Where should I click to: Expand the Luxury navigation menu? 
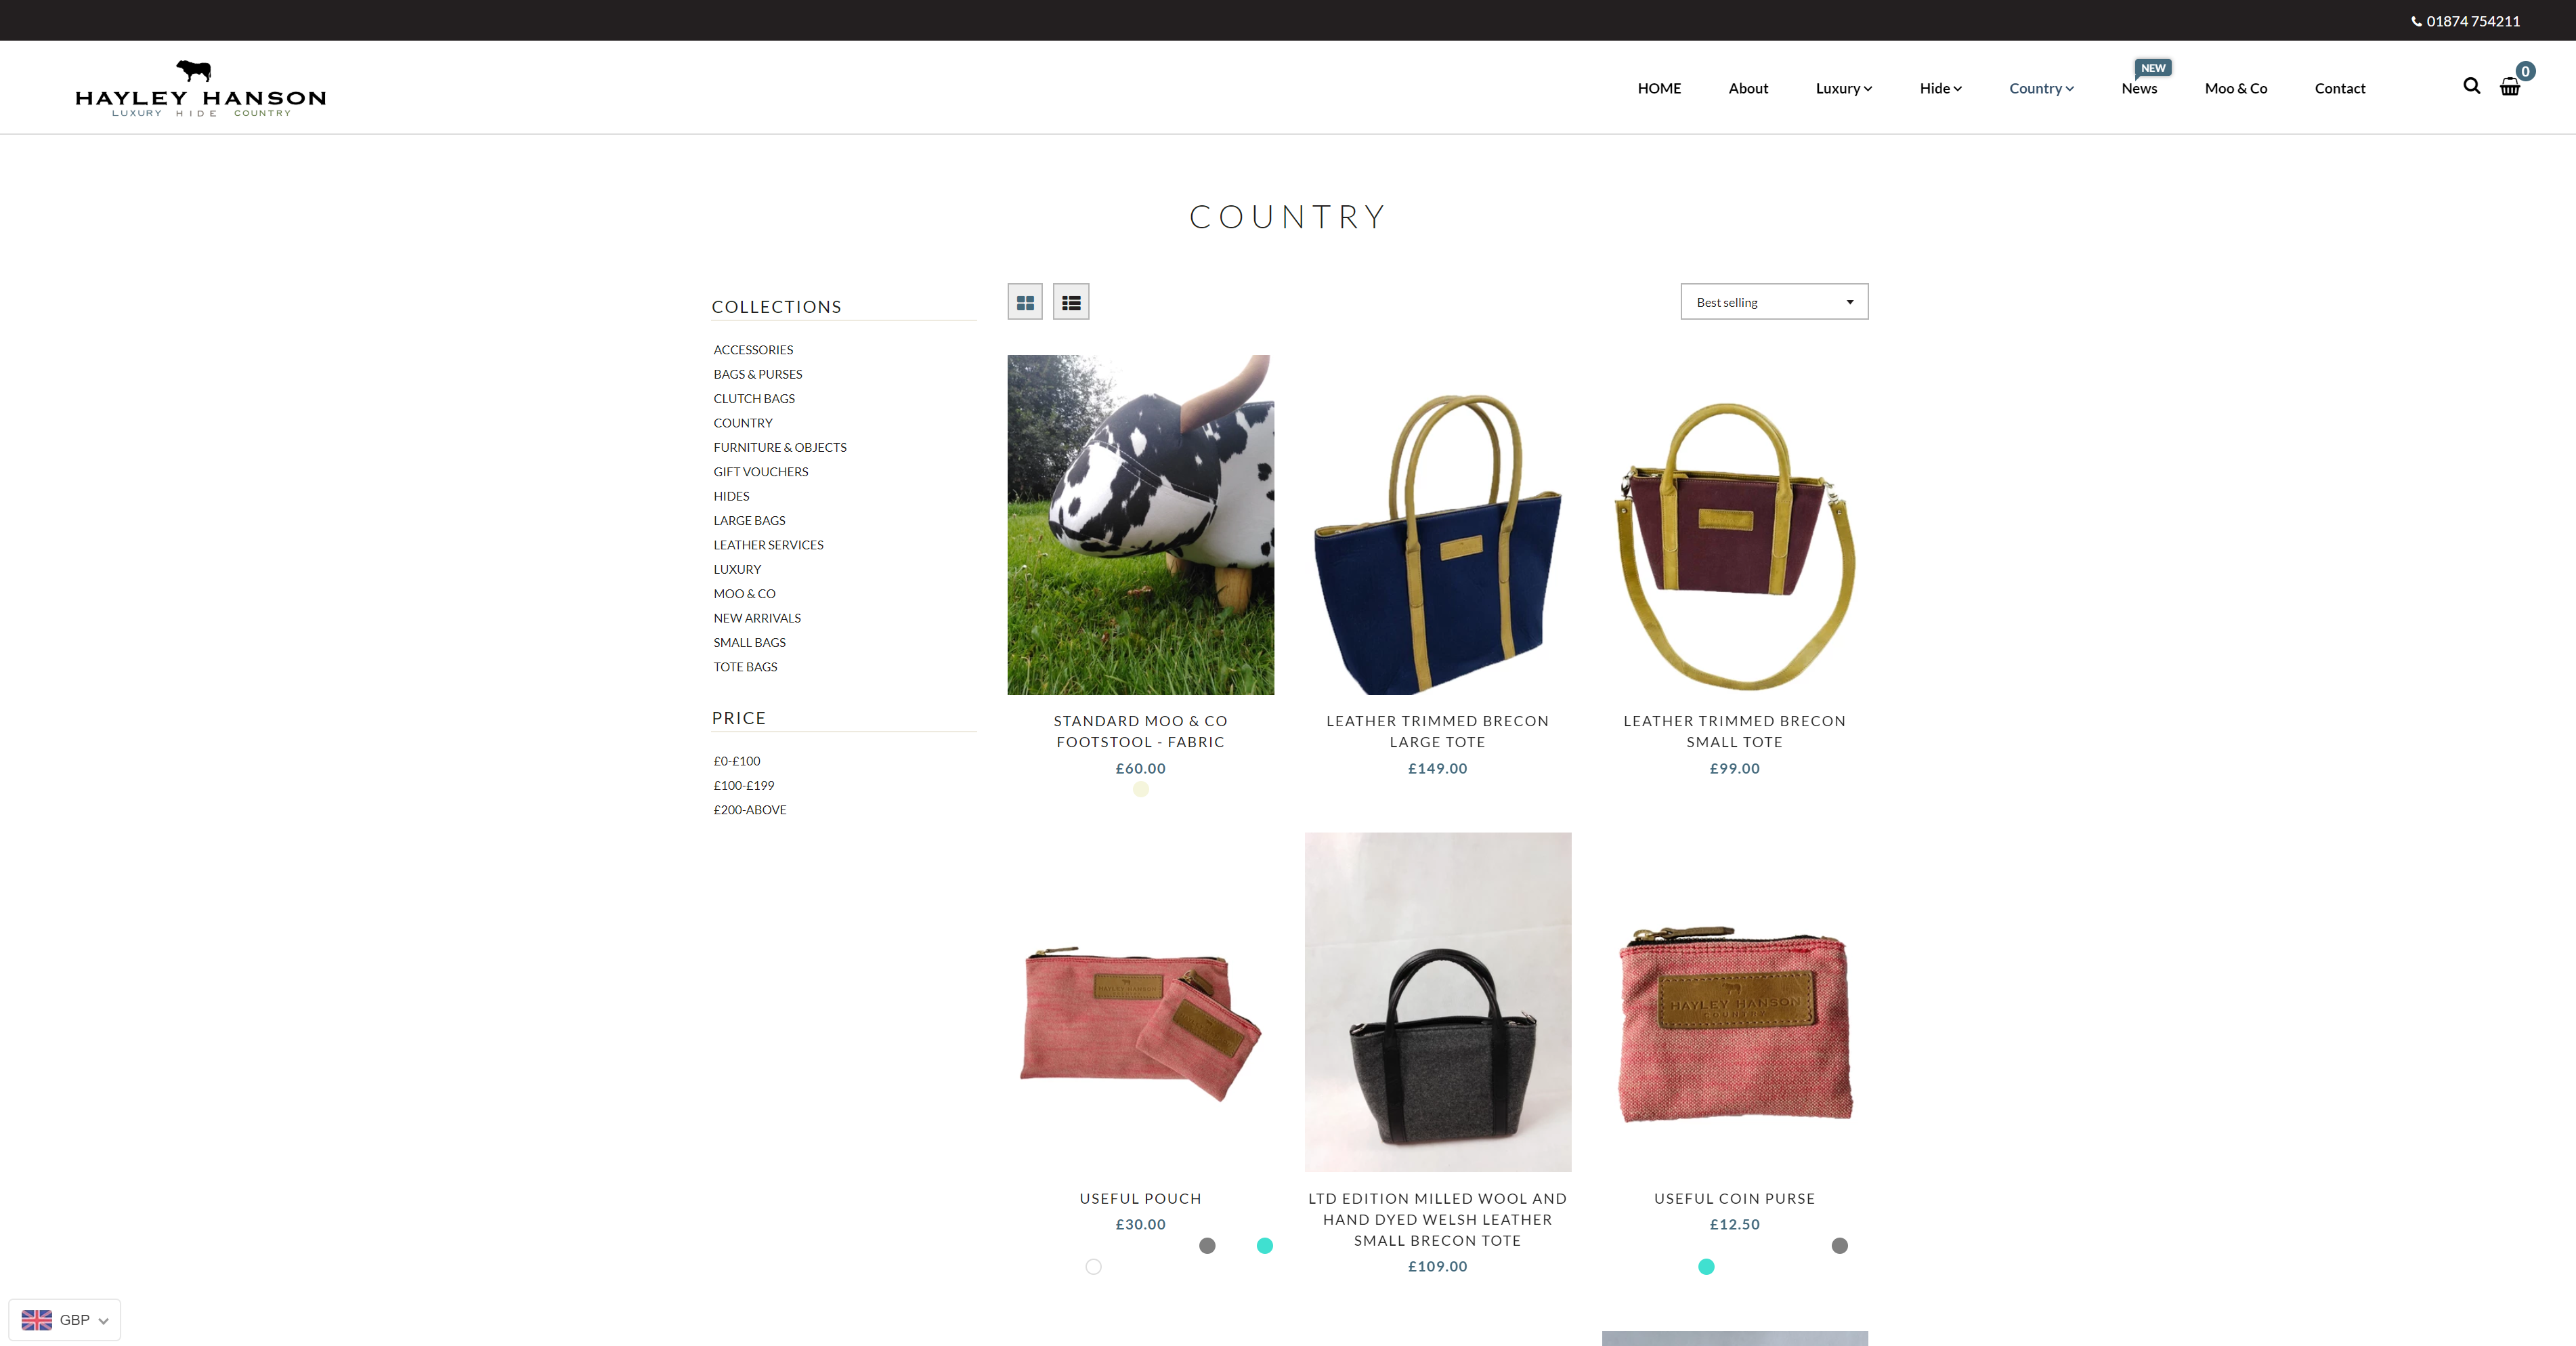pos(1844,88)
